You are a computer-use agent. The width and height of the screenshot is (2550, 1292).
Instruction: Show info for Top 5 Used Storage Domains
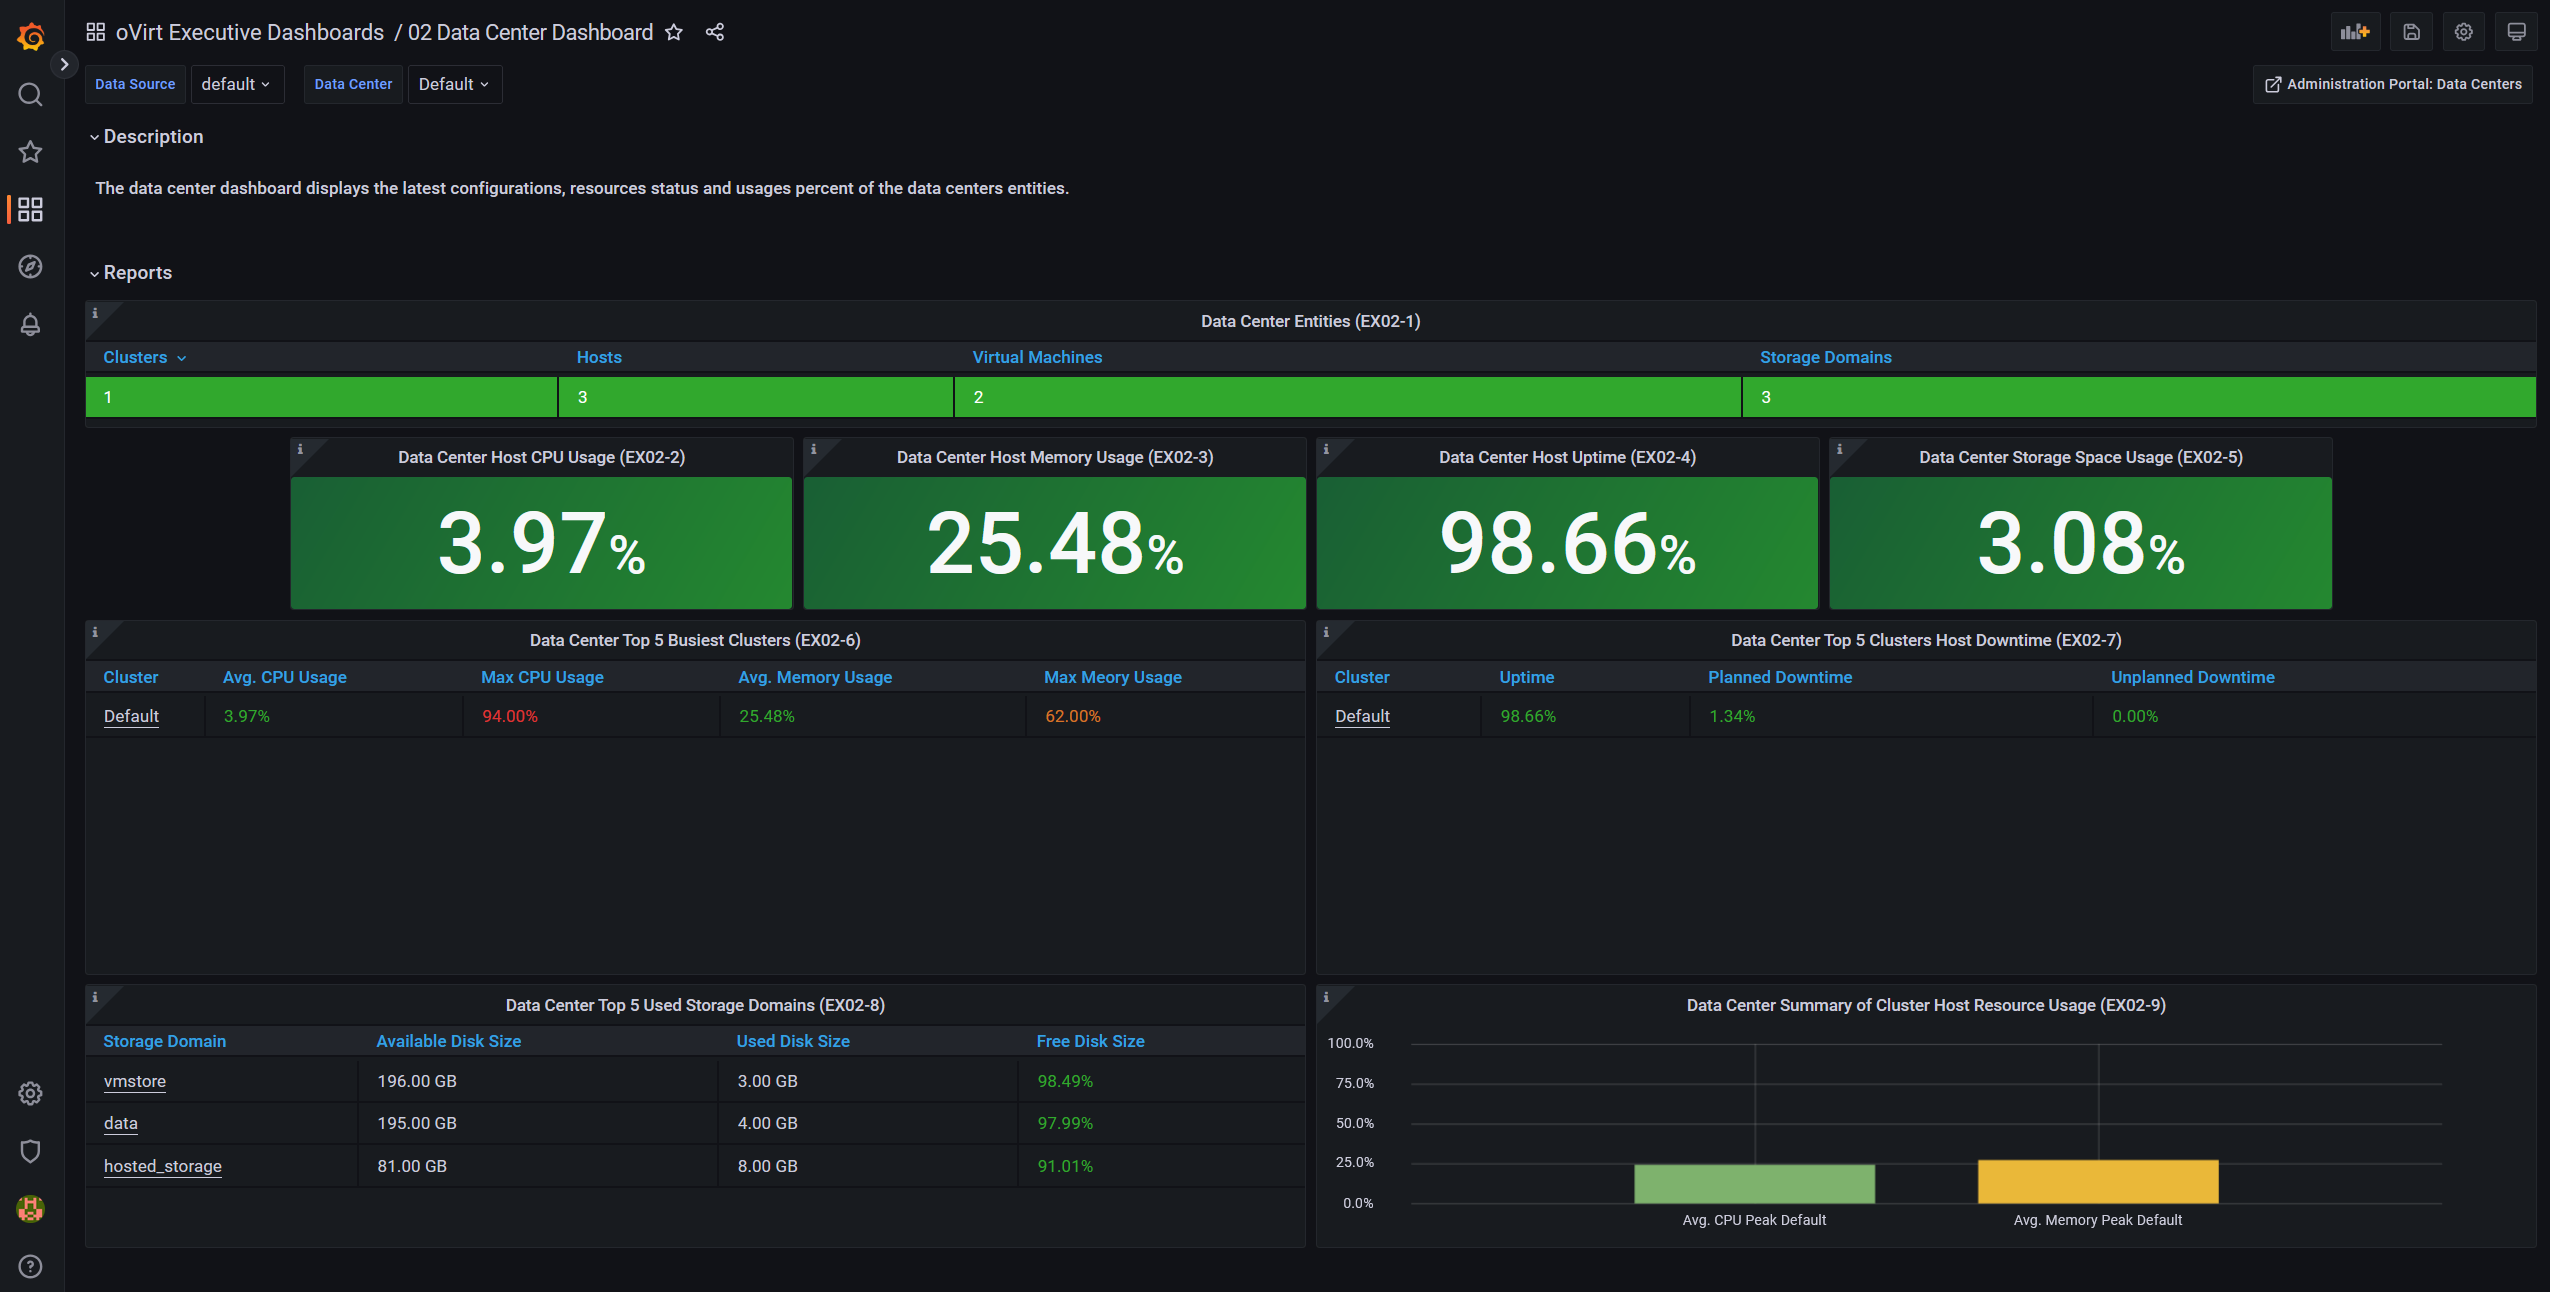[x=95, y=997]
